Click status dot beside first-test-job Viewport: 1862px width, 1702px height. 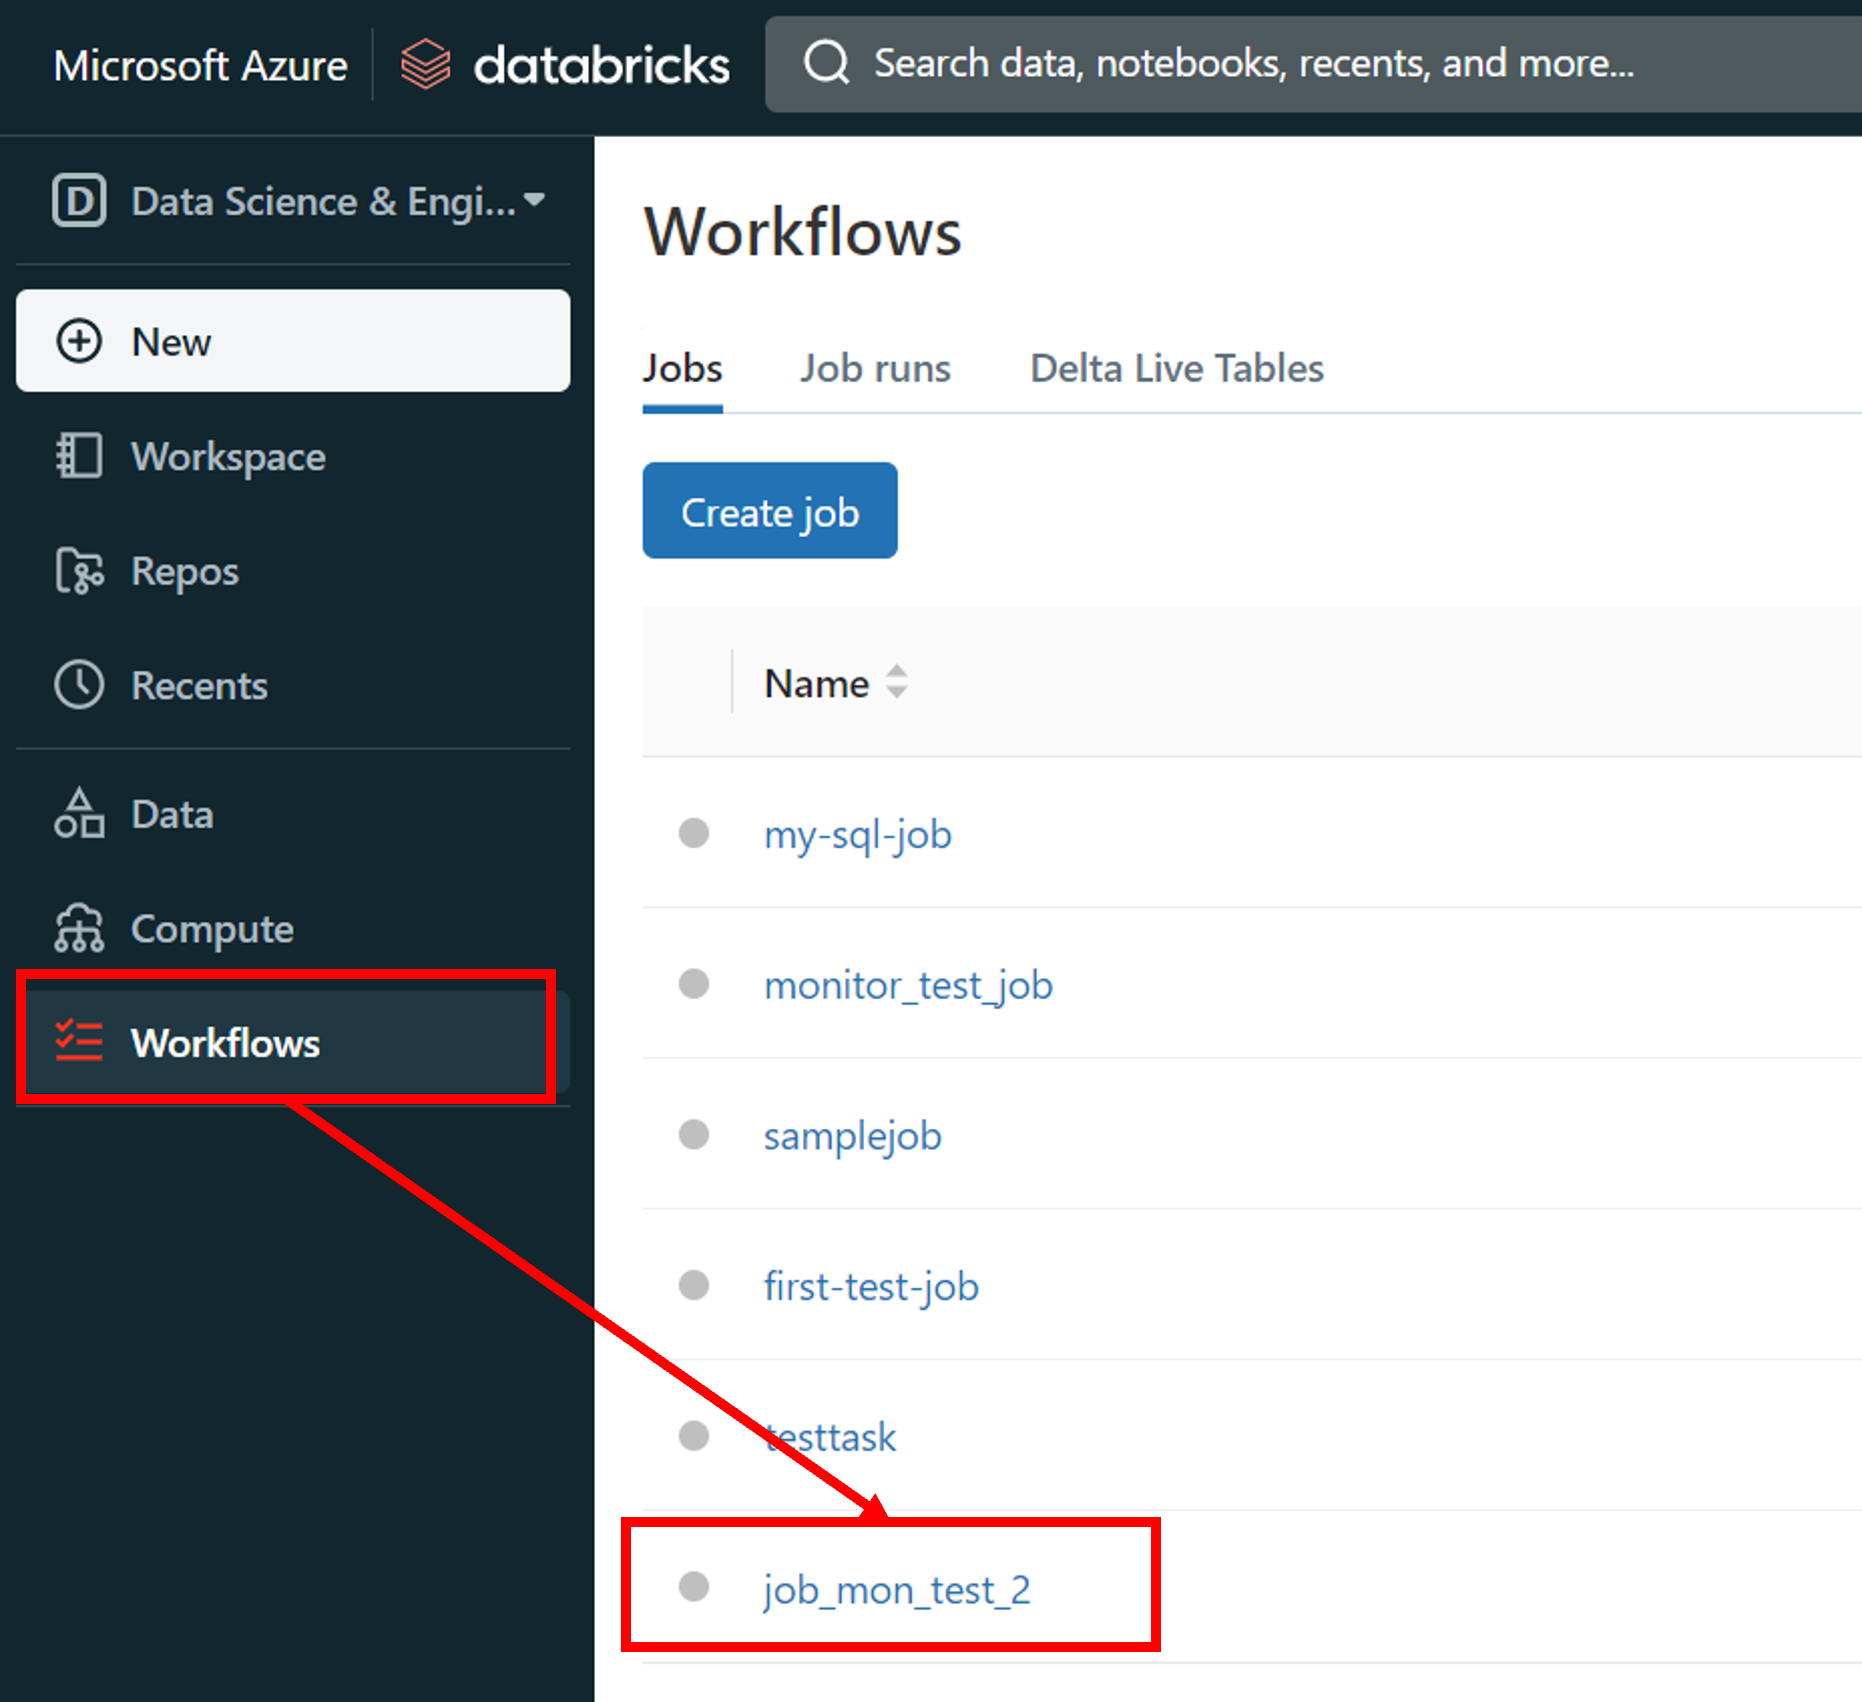pyautogui.click(x=694, y=1285)
